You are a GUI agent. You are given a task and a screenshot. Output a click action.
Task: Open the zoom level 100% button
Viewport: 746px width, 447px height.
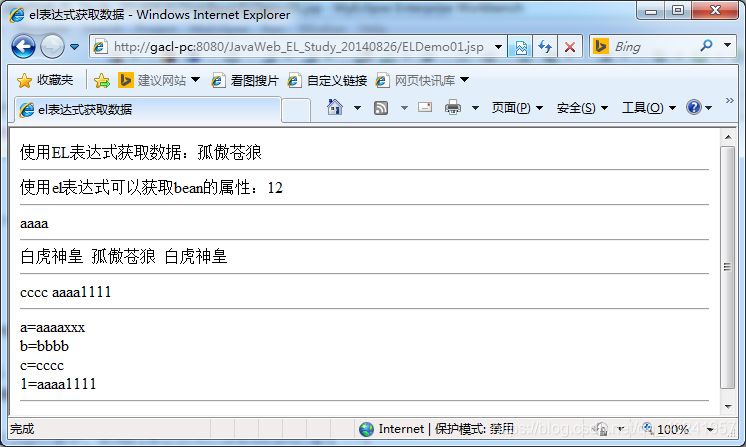[x=666, y=429]
